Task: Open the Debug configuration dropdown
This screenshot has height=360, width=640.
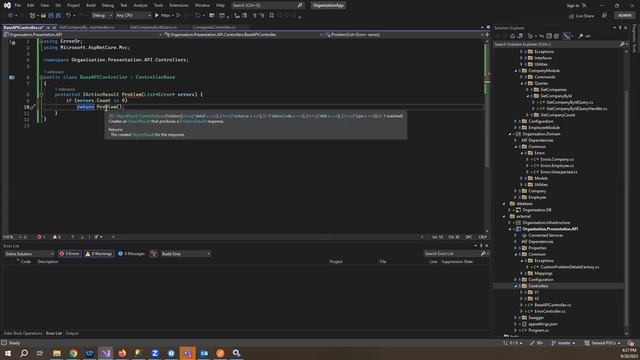Action: tap(102, 16)
